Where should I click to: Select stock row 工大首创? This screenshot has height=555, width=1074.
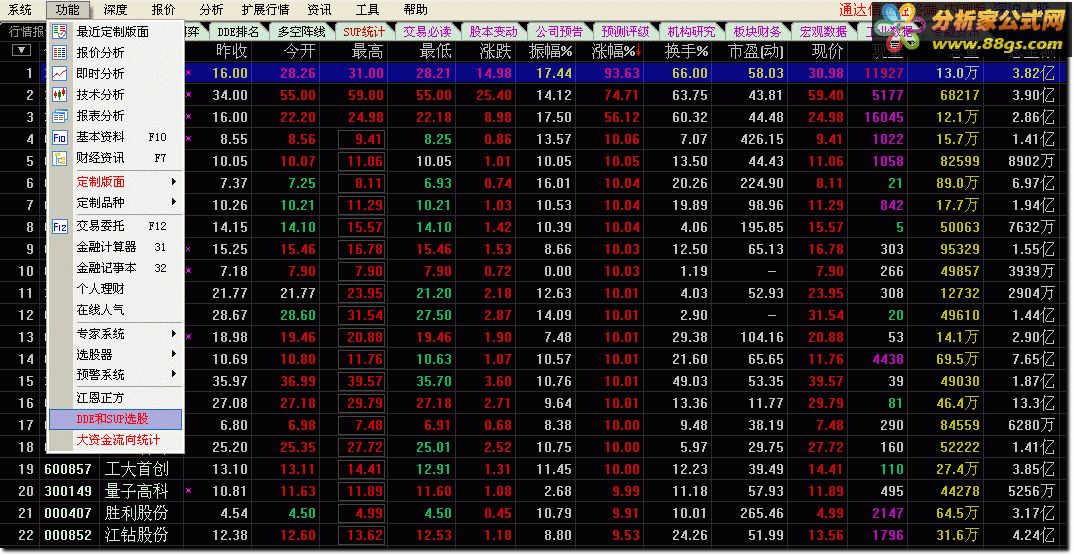tap(136, 469)
